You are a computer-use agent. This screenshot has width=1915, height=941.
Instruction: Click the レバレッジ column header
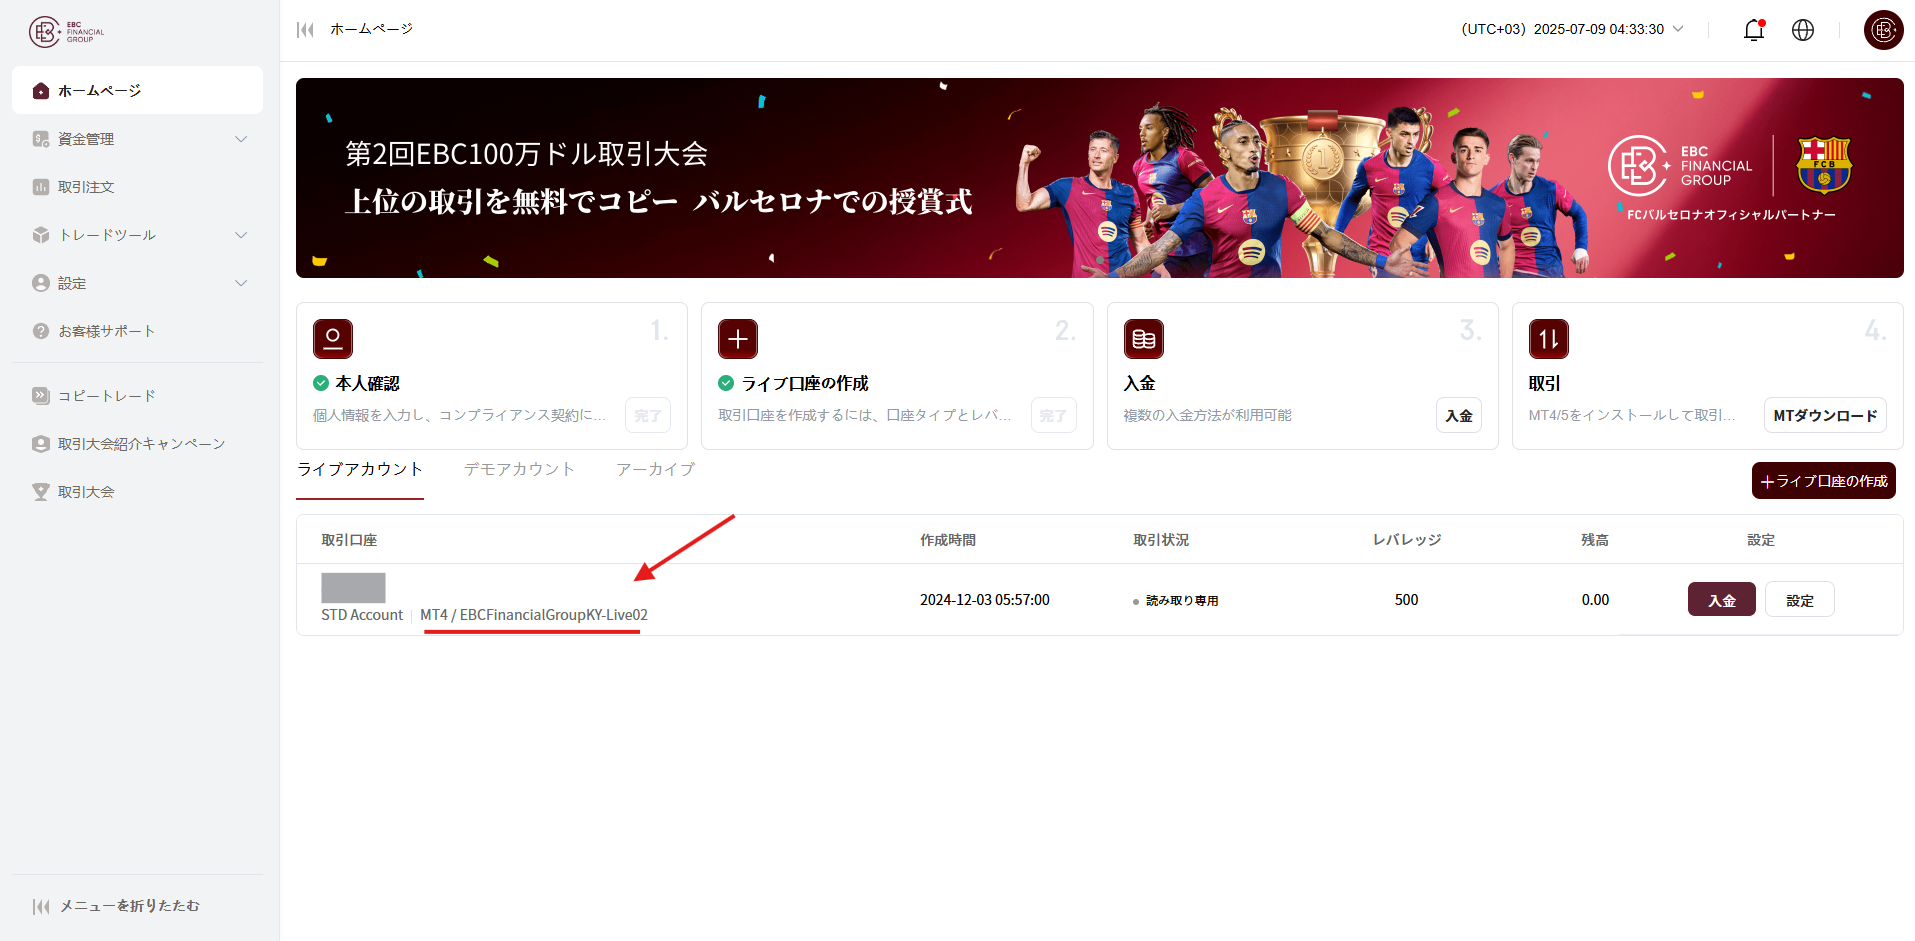1407,540
